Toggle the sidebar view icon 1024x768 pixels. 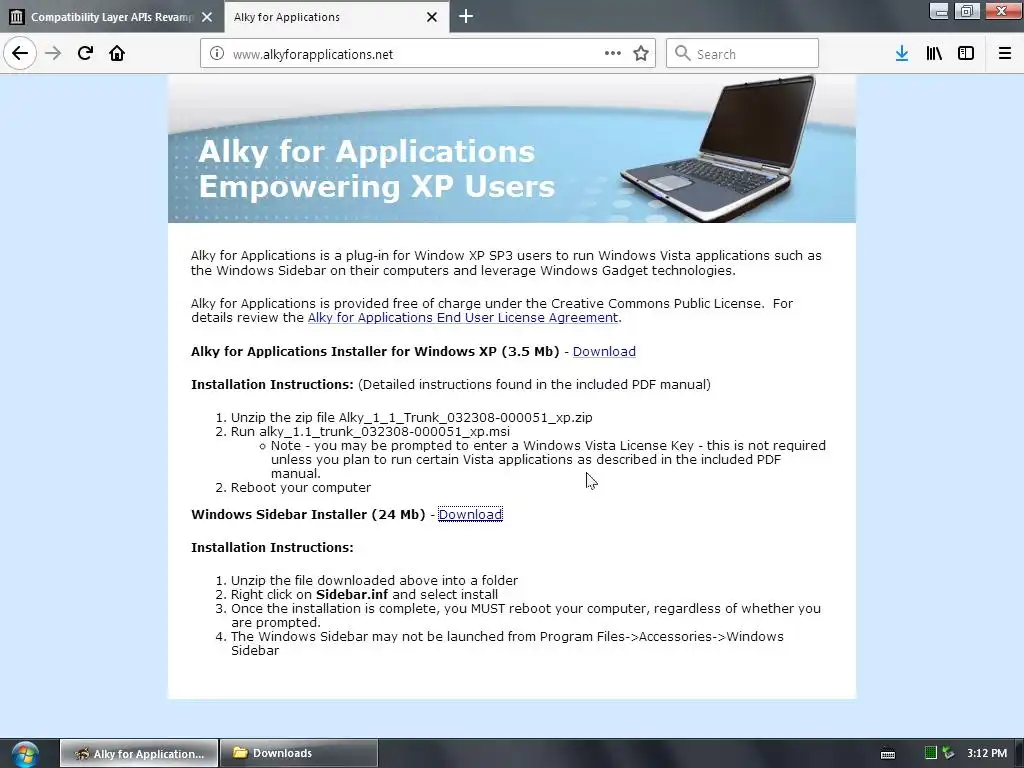pyautogui.click(x=966, y=54)
